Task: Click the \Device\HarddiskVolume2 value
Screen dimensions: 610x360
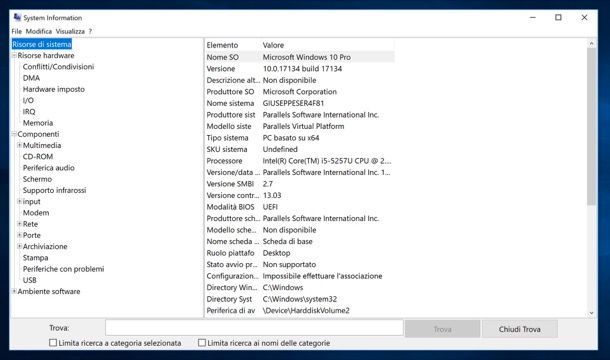Action: 306,311
